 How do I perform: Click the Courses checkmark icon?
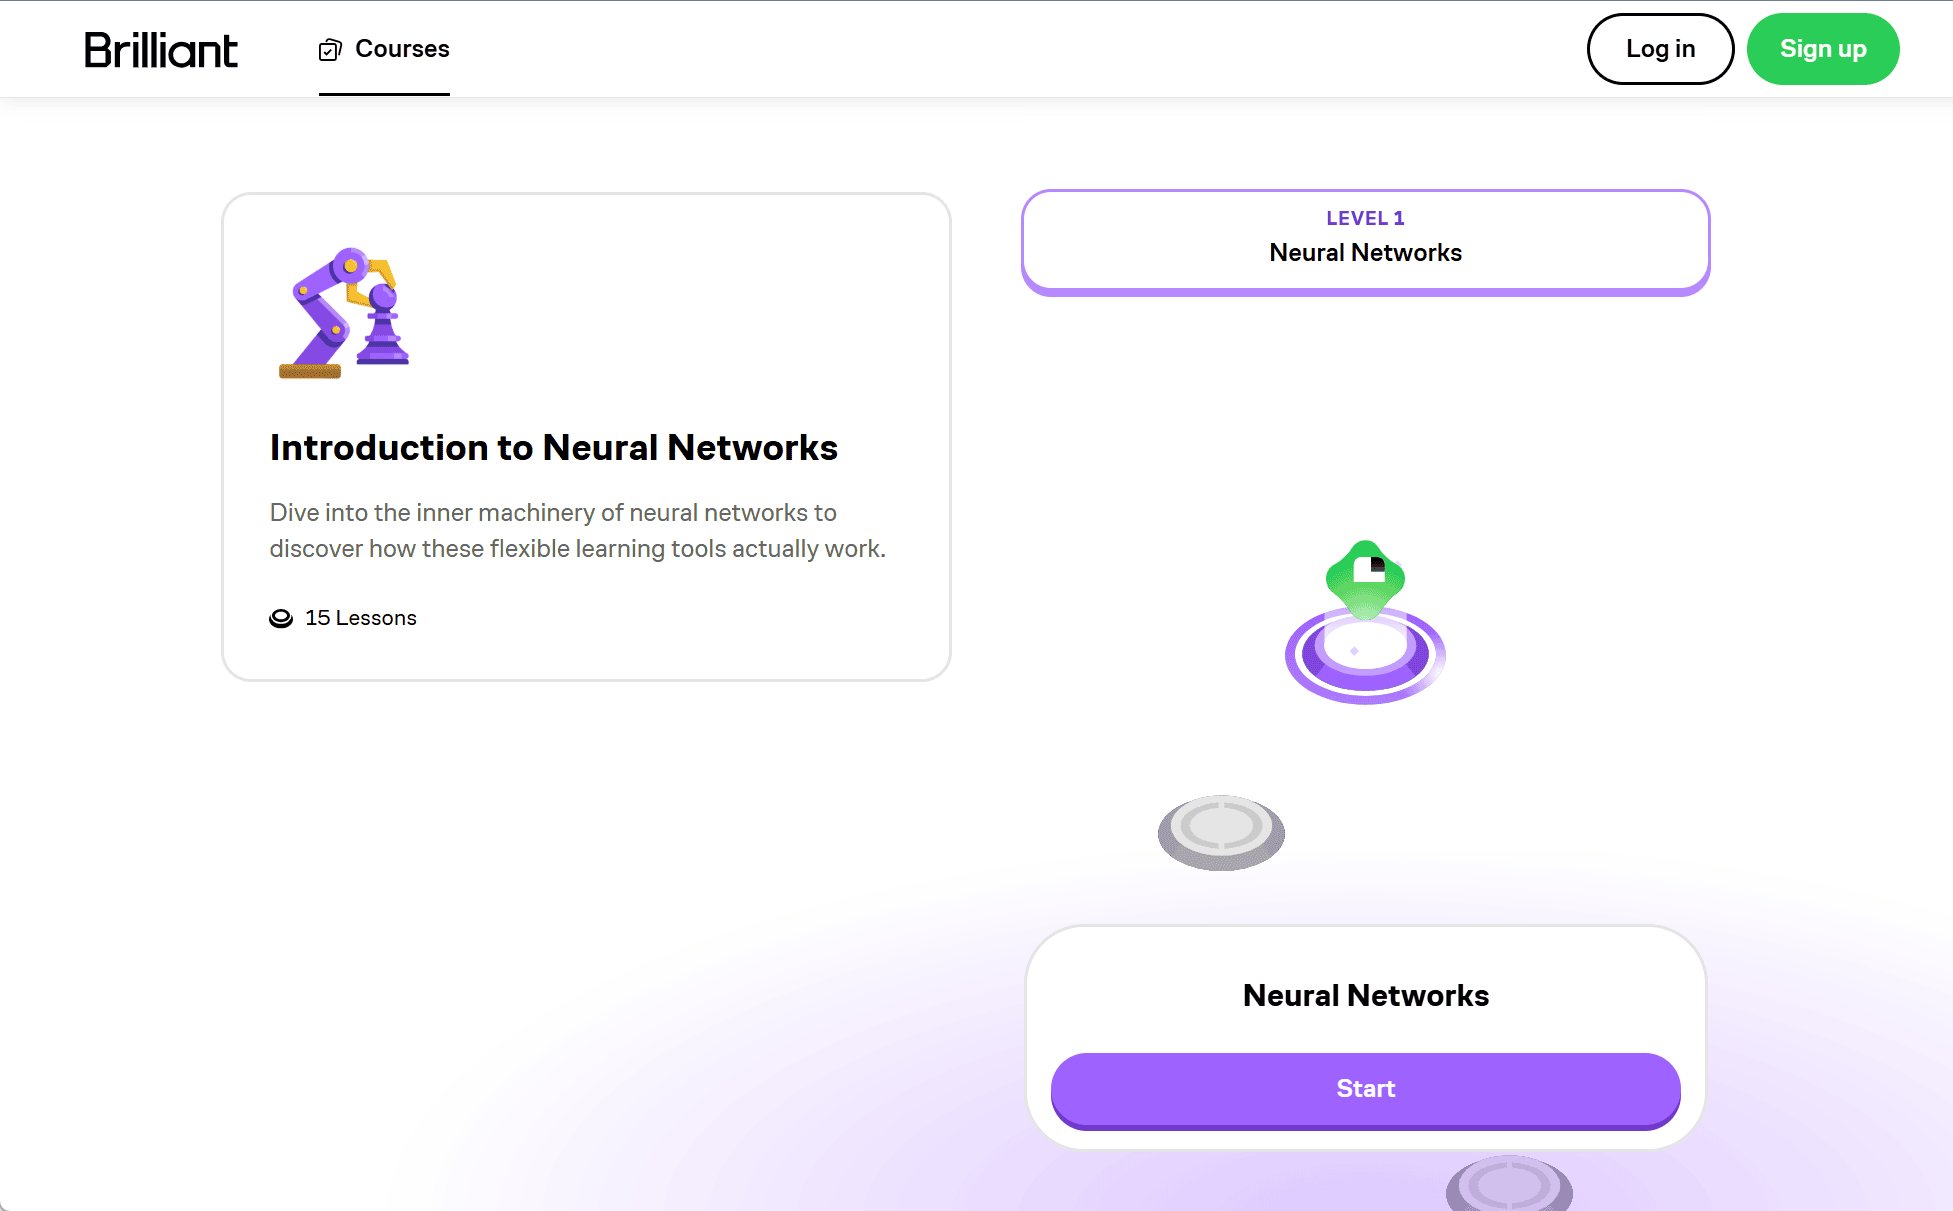[330, 50]
